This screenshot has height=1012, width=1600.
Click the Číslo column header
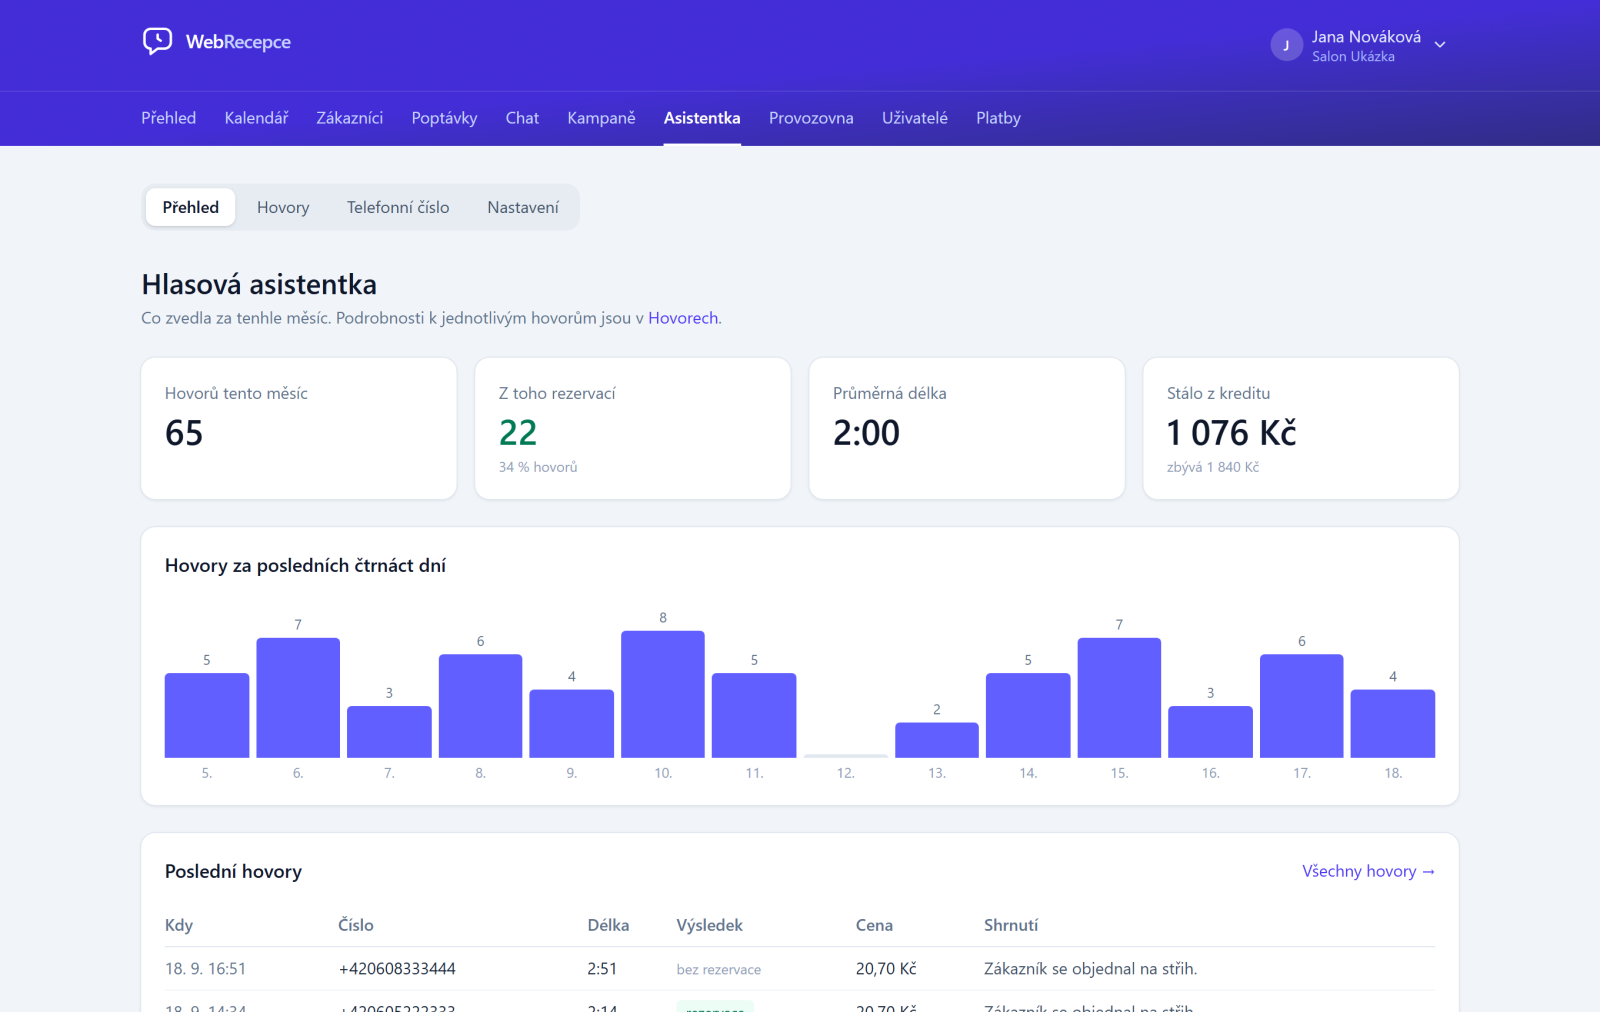[x=356, y=925]
